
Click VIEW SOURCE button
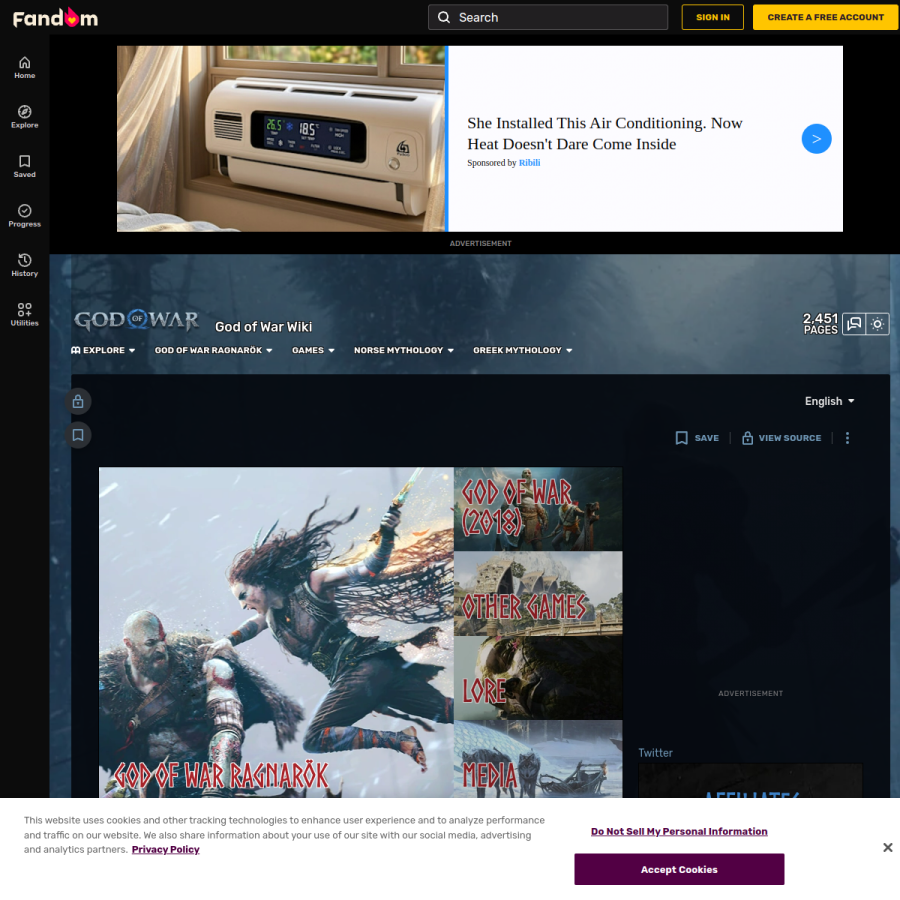pos(781,438)
